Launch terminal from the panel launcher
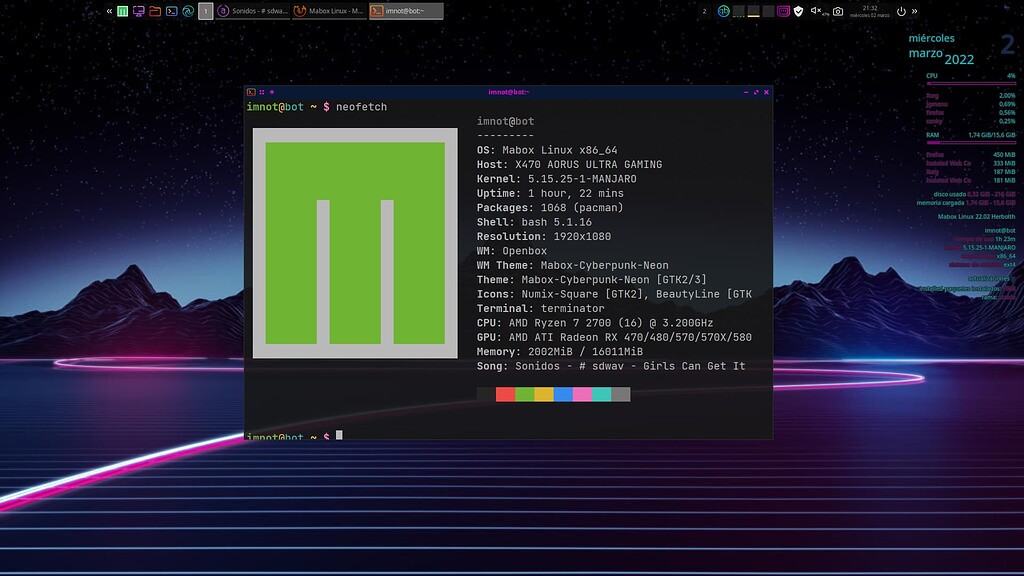The height and width of the screenshot is (576, 1024). (x=171, y=12)
